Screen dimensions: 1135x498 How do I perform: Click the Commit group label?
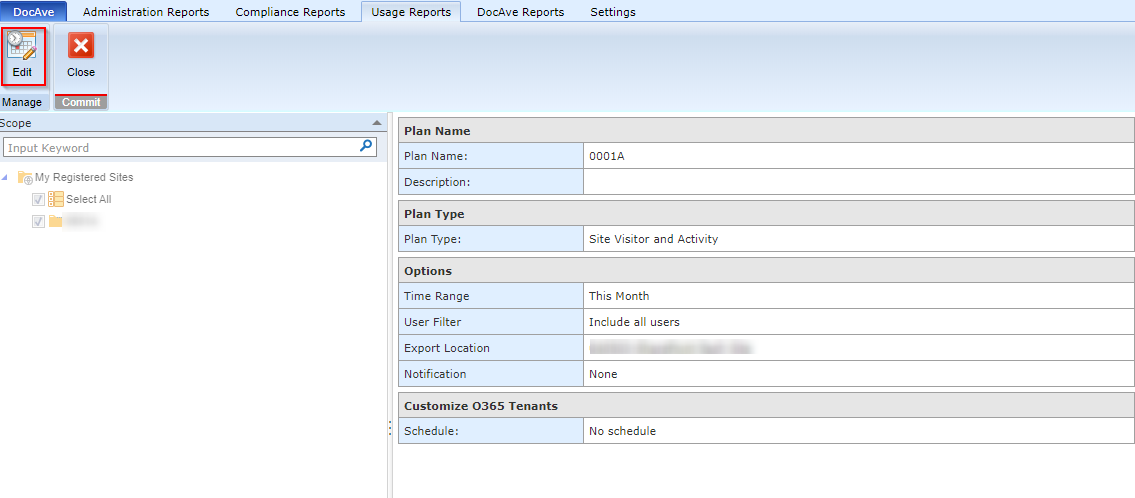tap(81, 102)
